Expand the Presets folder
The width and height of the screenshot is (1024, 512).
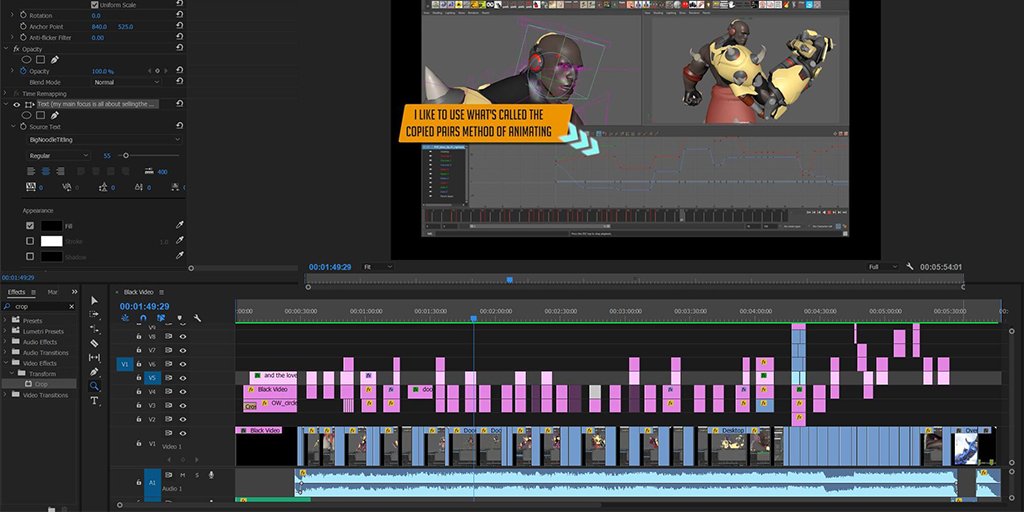(x=5, y=321)
